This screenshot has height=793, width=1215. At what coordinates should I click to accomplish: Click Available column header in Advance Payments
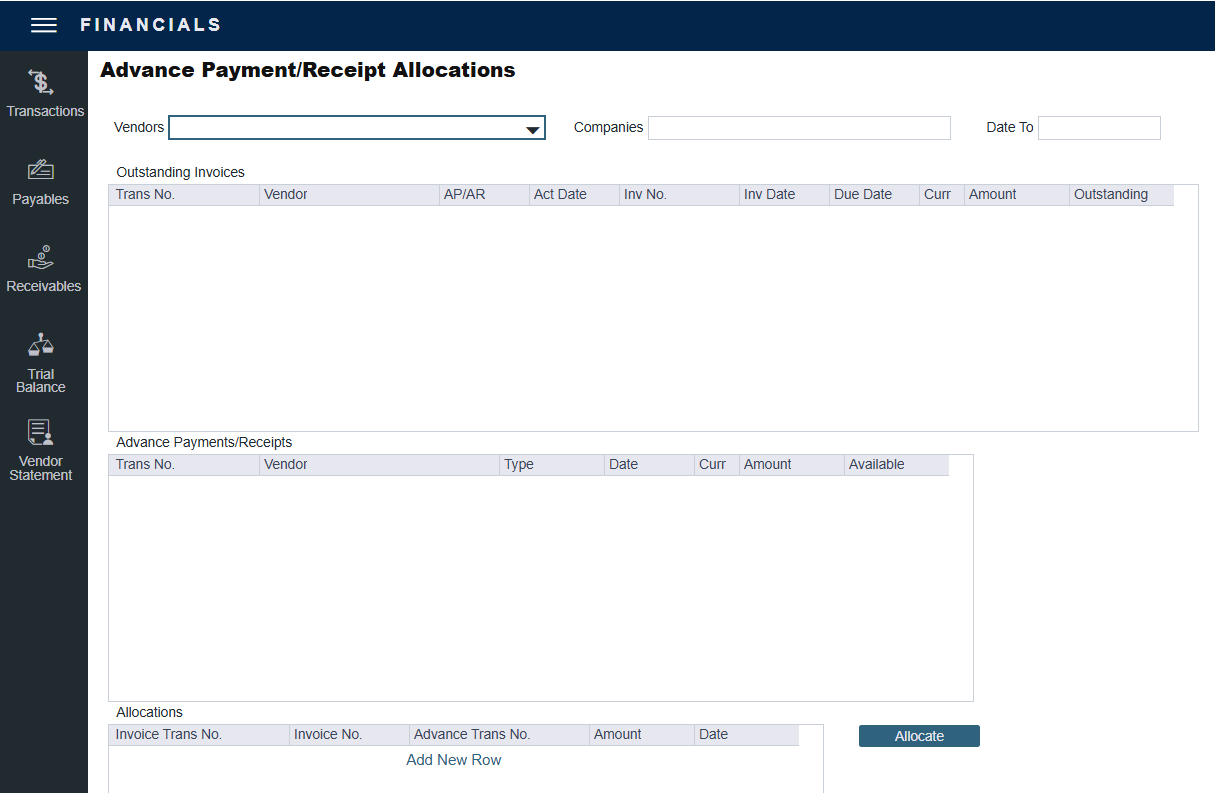tap(876, 465)
